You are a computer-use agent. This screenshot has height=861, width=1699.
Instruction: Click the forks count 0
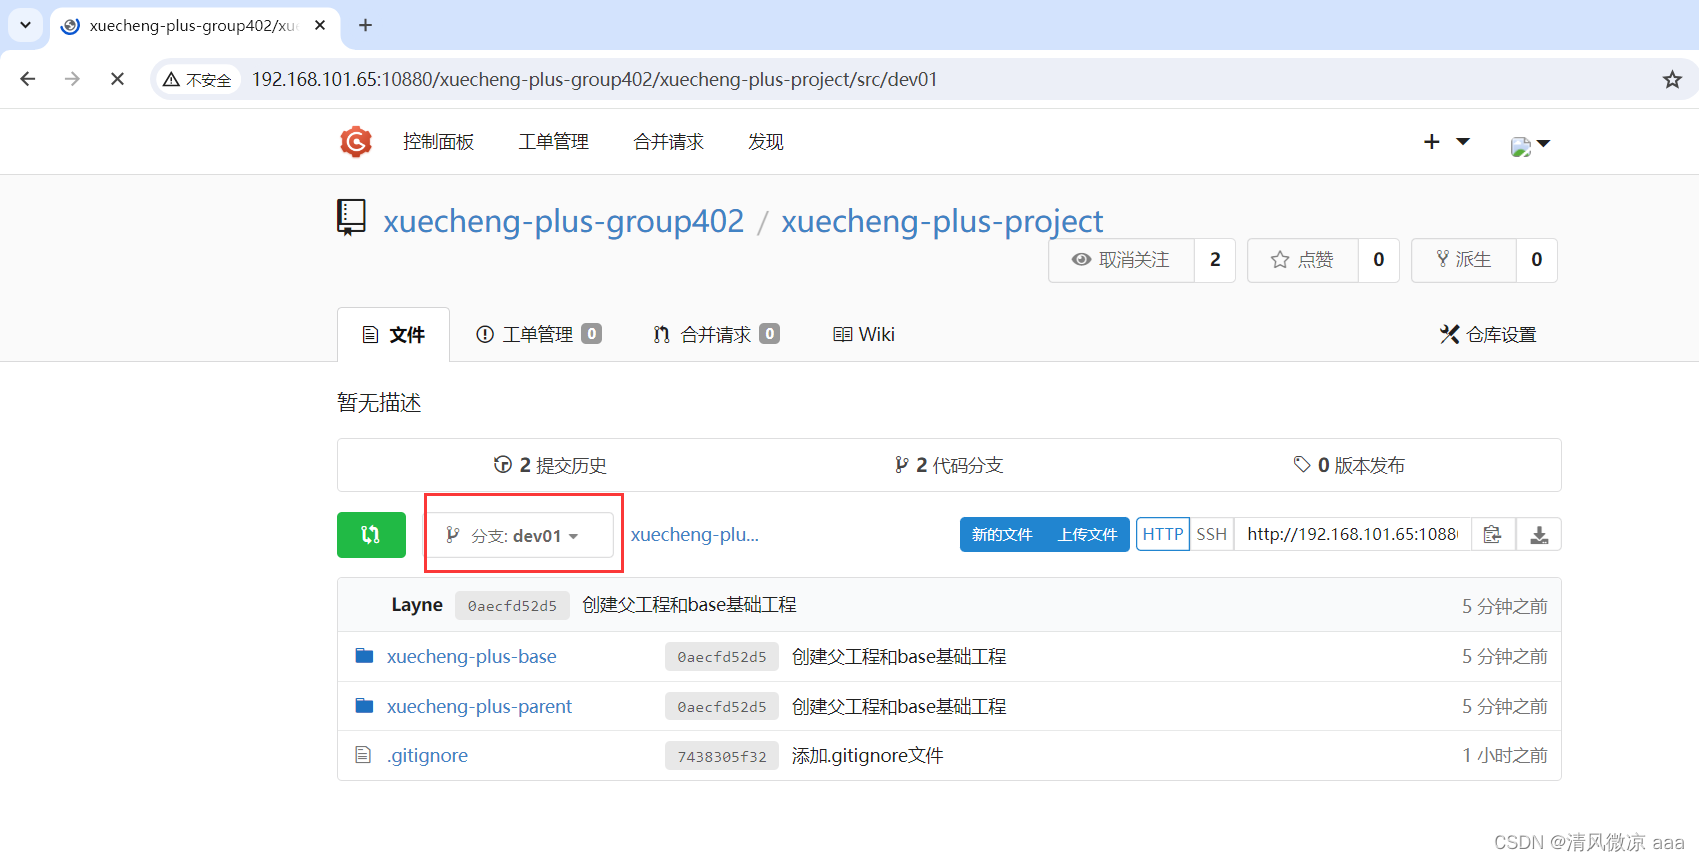click(1537, 260)
